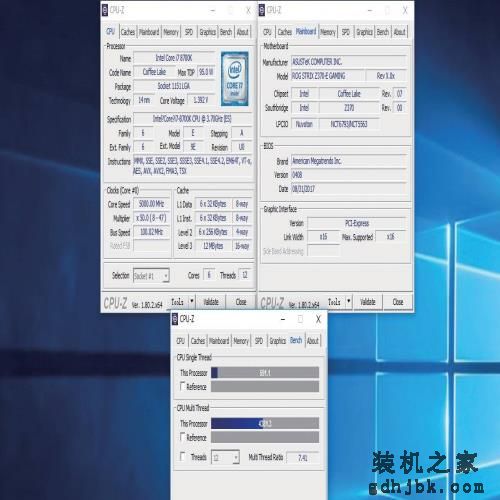Click the Multiplier value field
This screenshot has height=500, width=500.
pyautogui.click(x=151, y=218)
